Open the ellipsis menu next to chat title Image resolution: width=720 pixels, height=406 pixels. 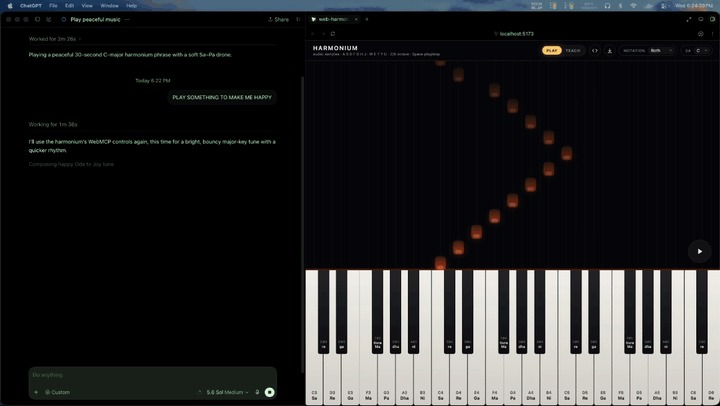pyautogui.click(x=127, y=19)
